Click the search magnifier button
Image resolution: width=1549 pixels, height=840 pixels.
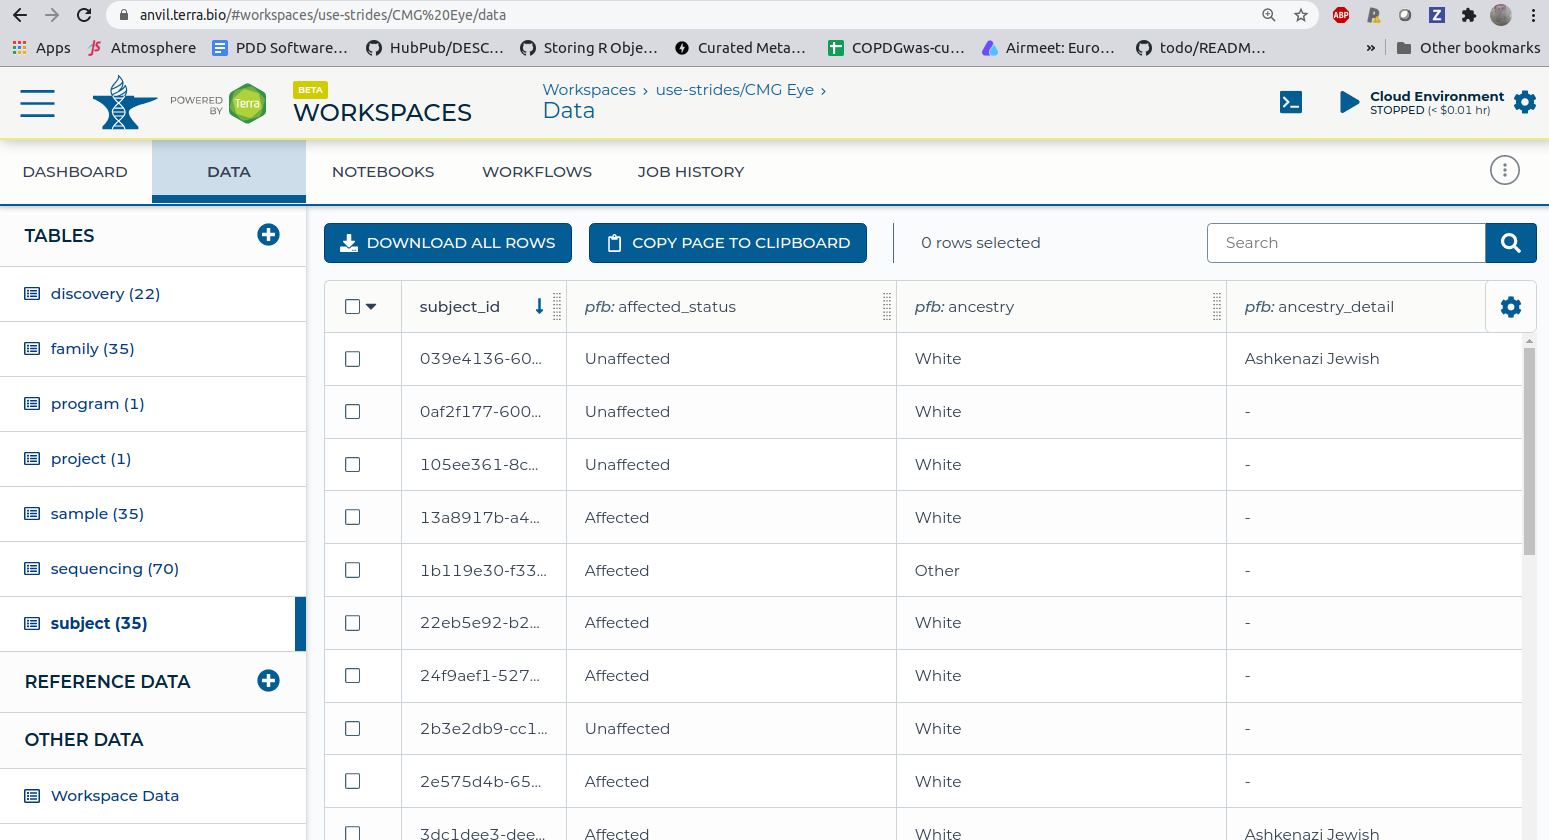tap(1511, 243)
